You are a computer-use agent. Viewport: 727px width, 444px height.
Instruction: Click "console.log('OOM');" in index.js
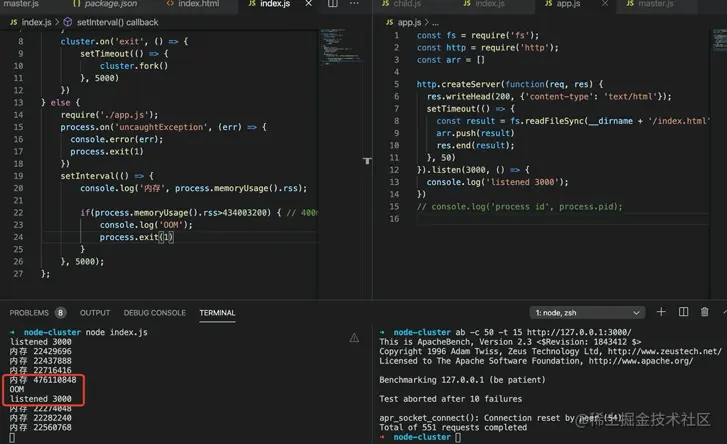point(146,225)
